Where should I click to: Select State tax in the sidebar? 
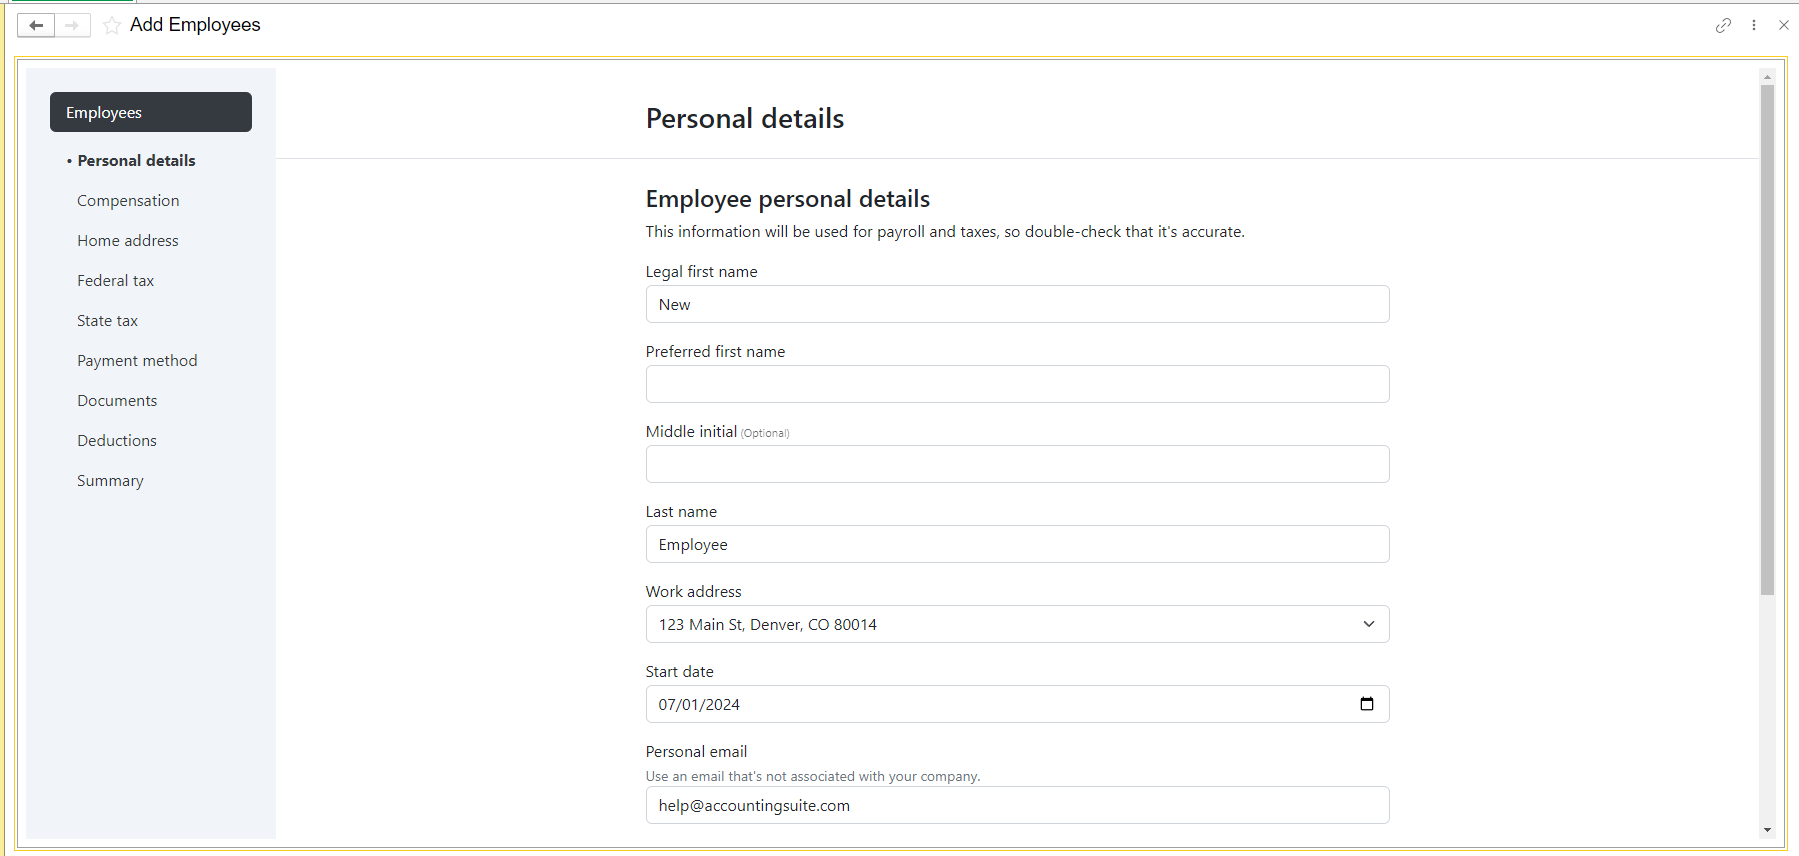point(107,320)
